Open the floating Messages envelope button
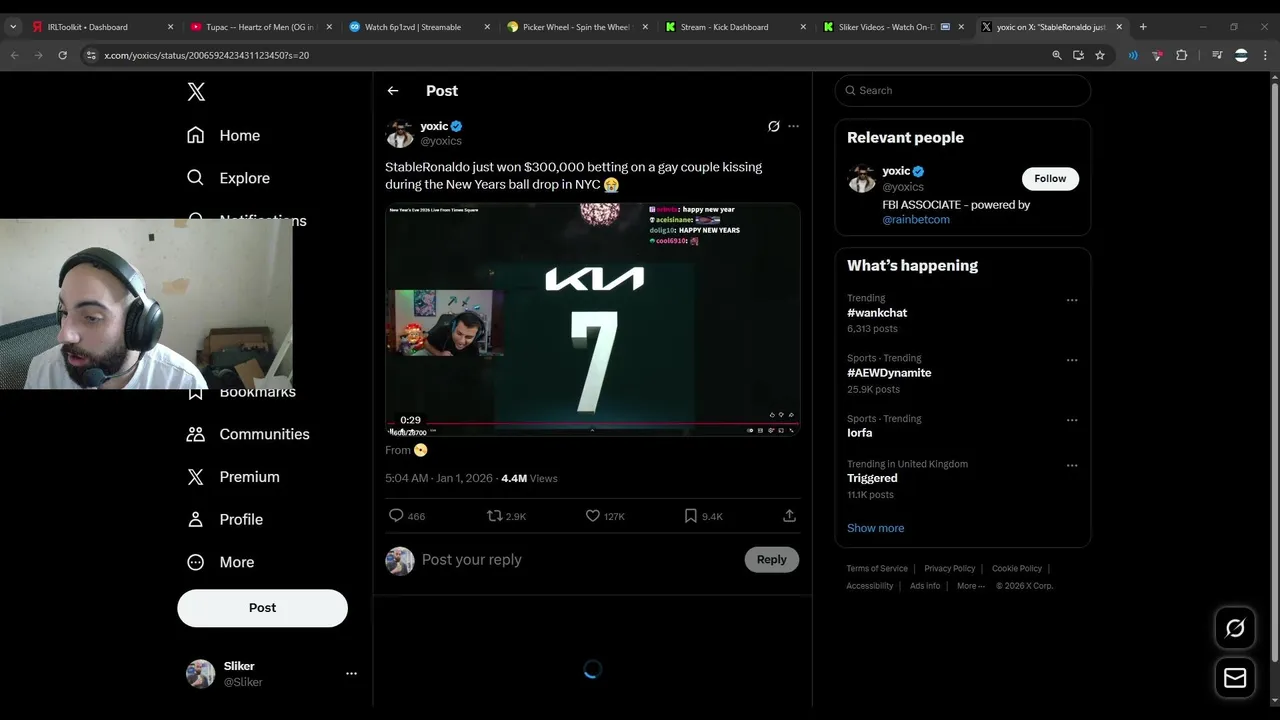Screen dimensions: 1280x720 tap(1235, 678)
